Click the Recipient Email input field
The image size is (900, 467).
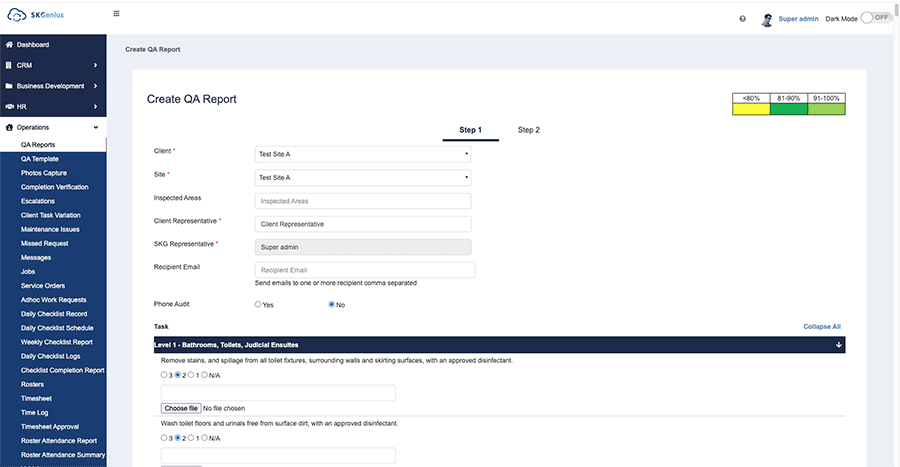(x=365, y=270)
